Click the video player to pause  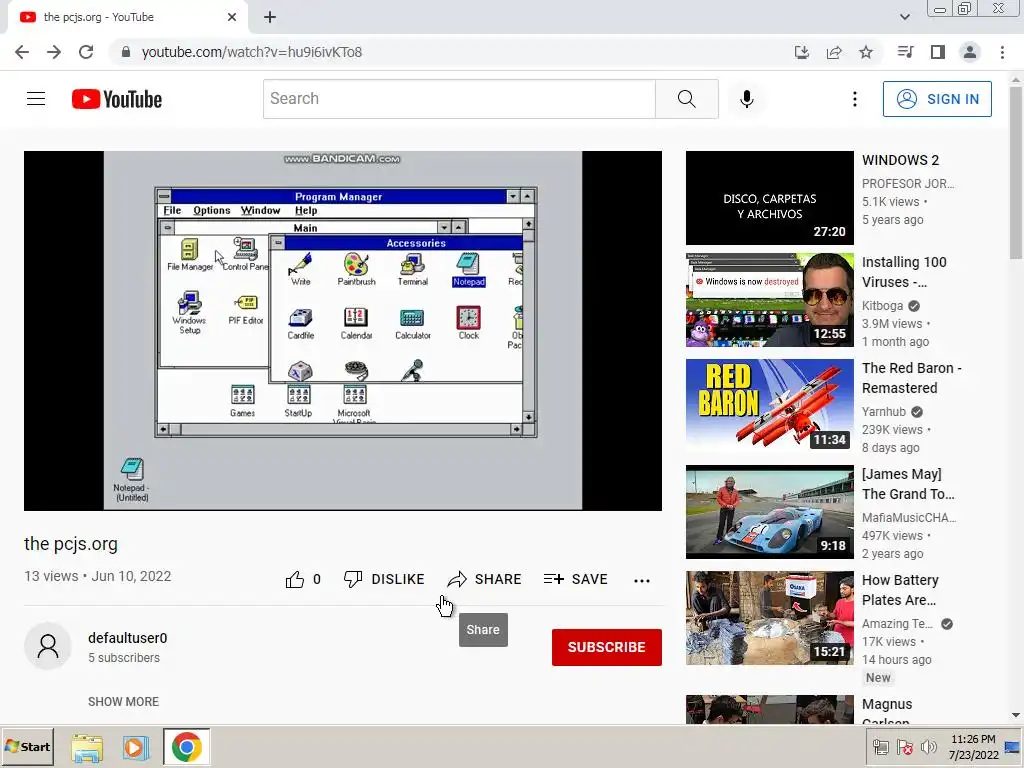(343, 330)
